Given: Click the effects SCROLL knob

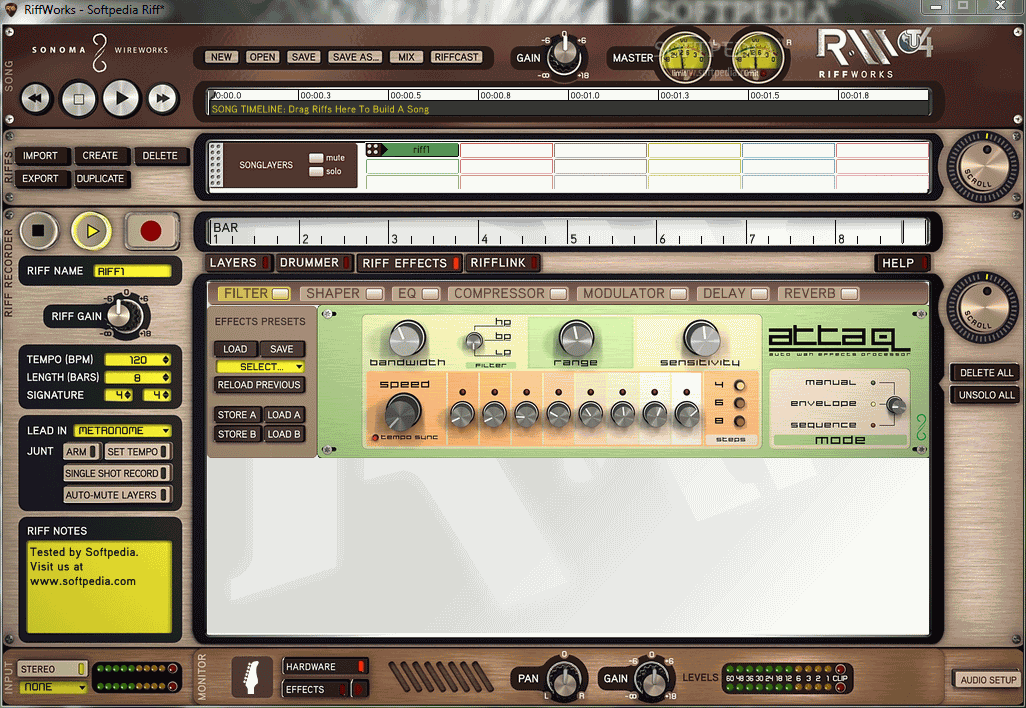Looking at the screenshot, I should pyautogui.click(x=982, y=308).
